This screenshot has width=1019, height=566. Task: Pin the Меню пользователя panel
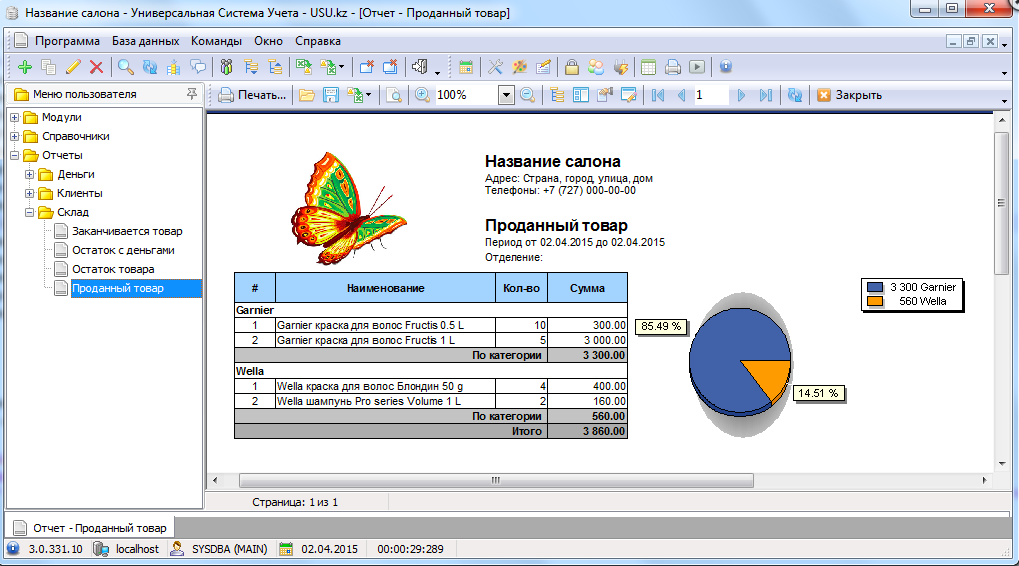tap(192, 94)
